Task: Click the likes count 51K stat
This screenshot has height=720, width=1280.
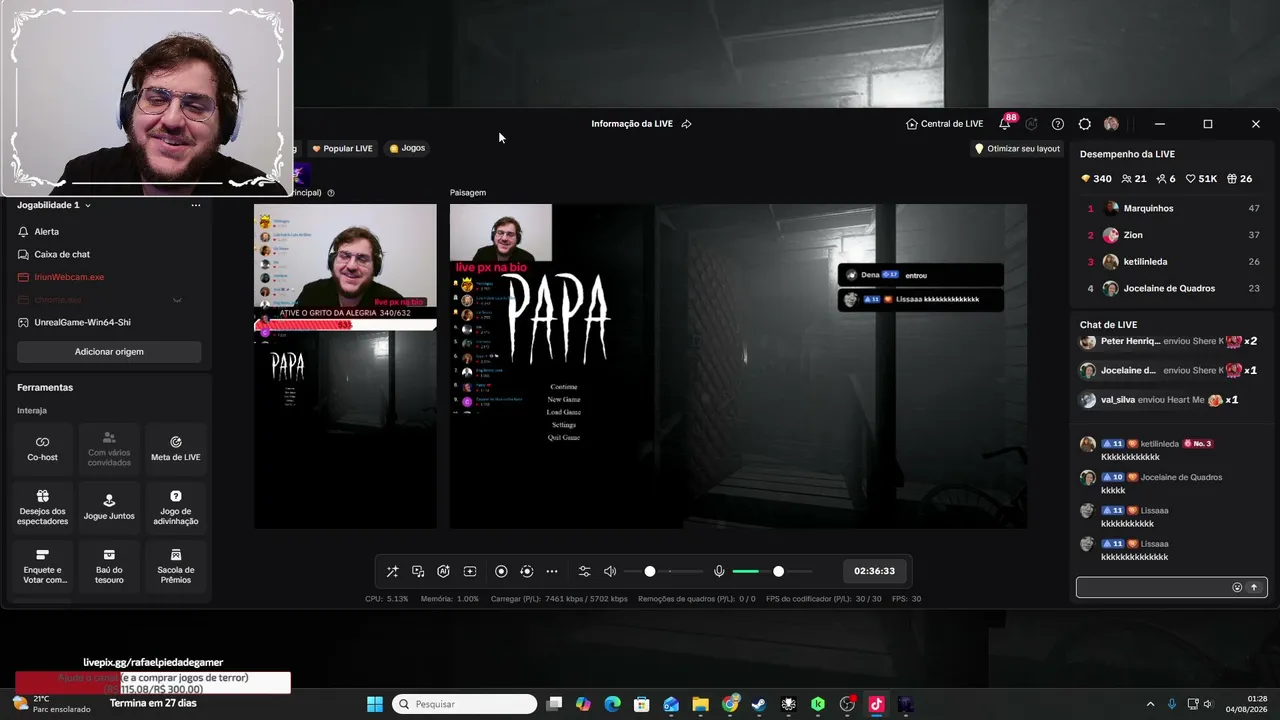Action: pyautogui.click(x=1202, y=179)
